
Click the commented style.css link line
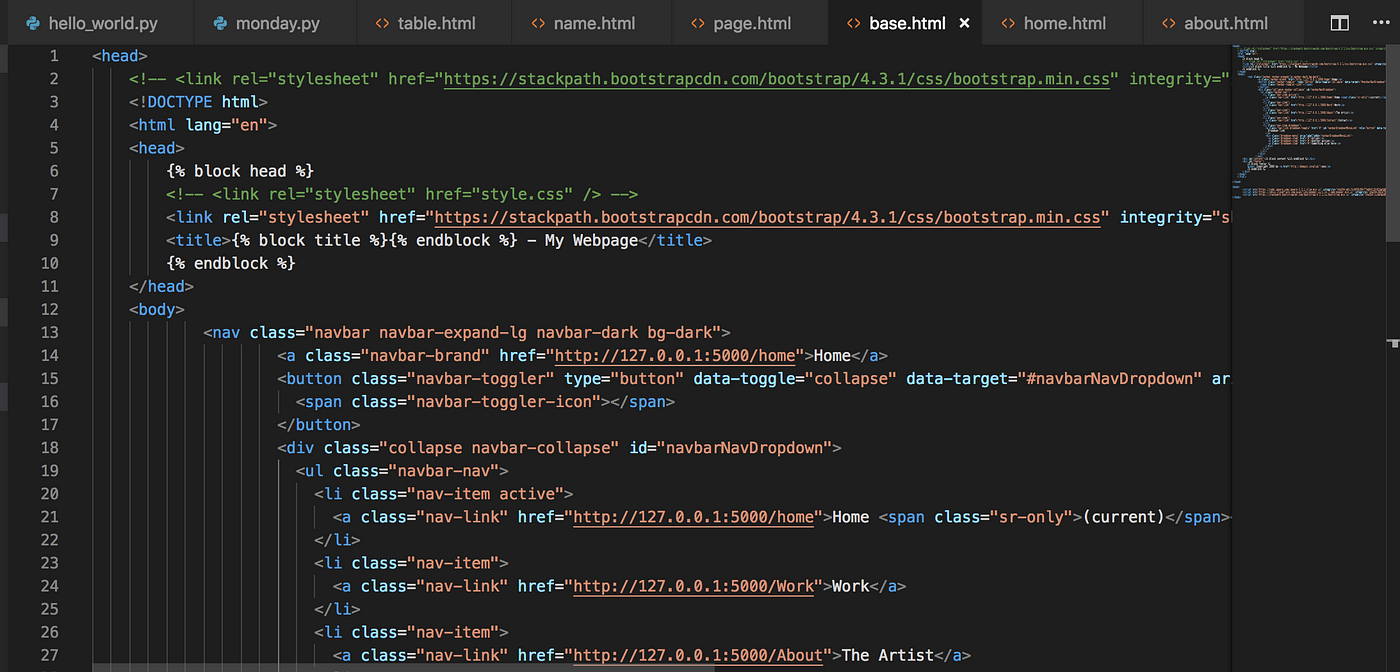click(402, 194)
